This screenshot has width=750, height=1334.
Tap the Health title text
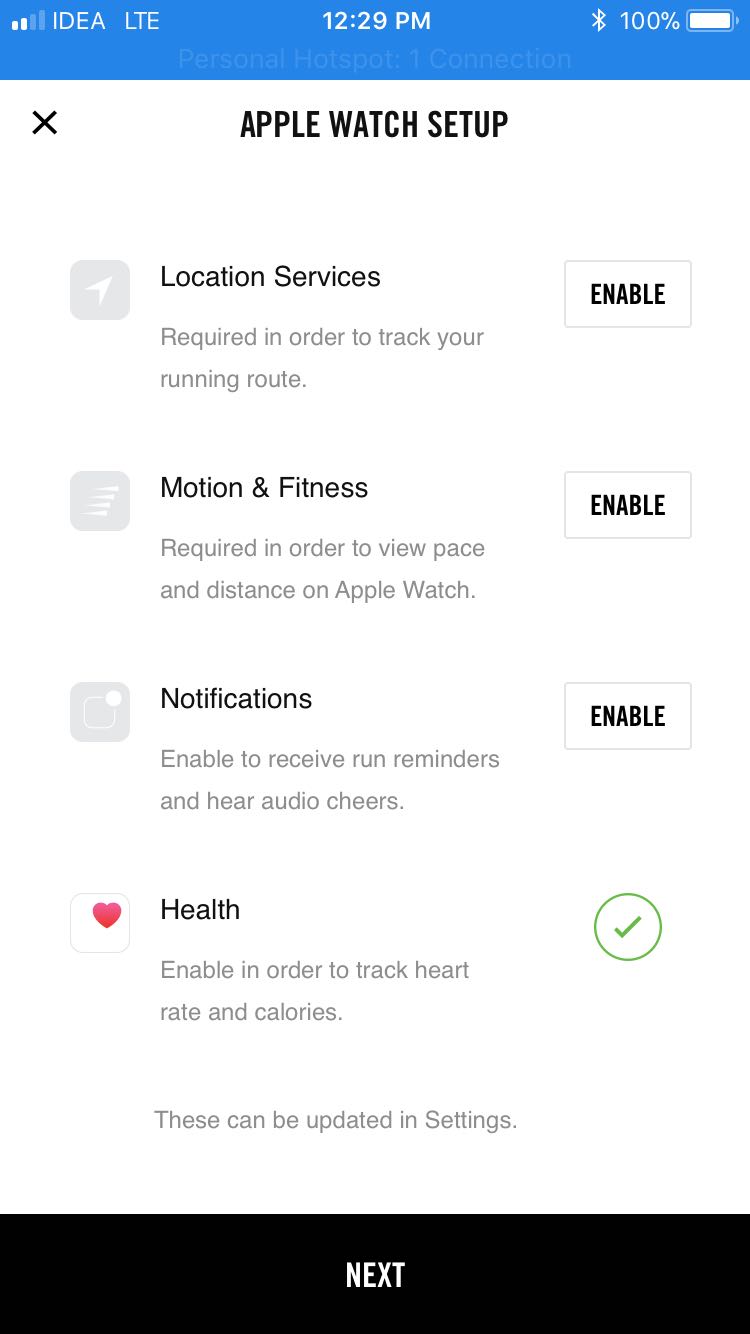(200, 910)
